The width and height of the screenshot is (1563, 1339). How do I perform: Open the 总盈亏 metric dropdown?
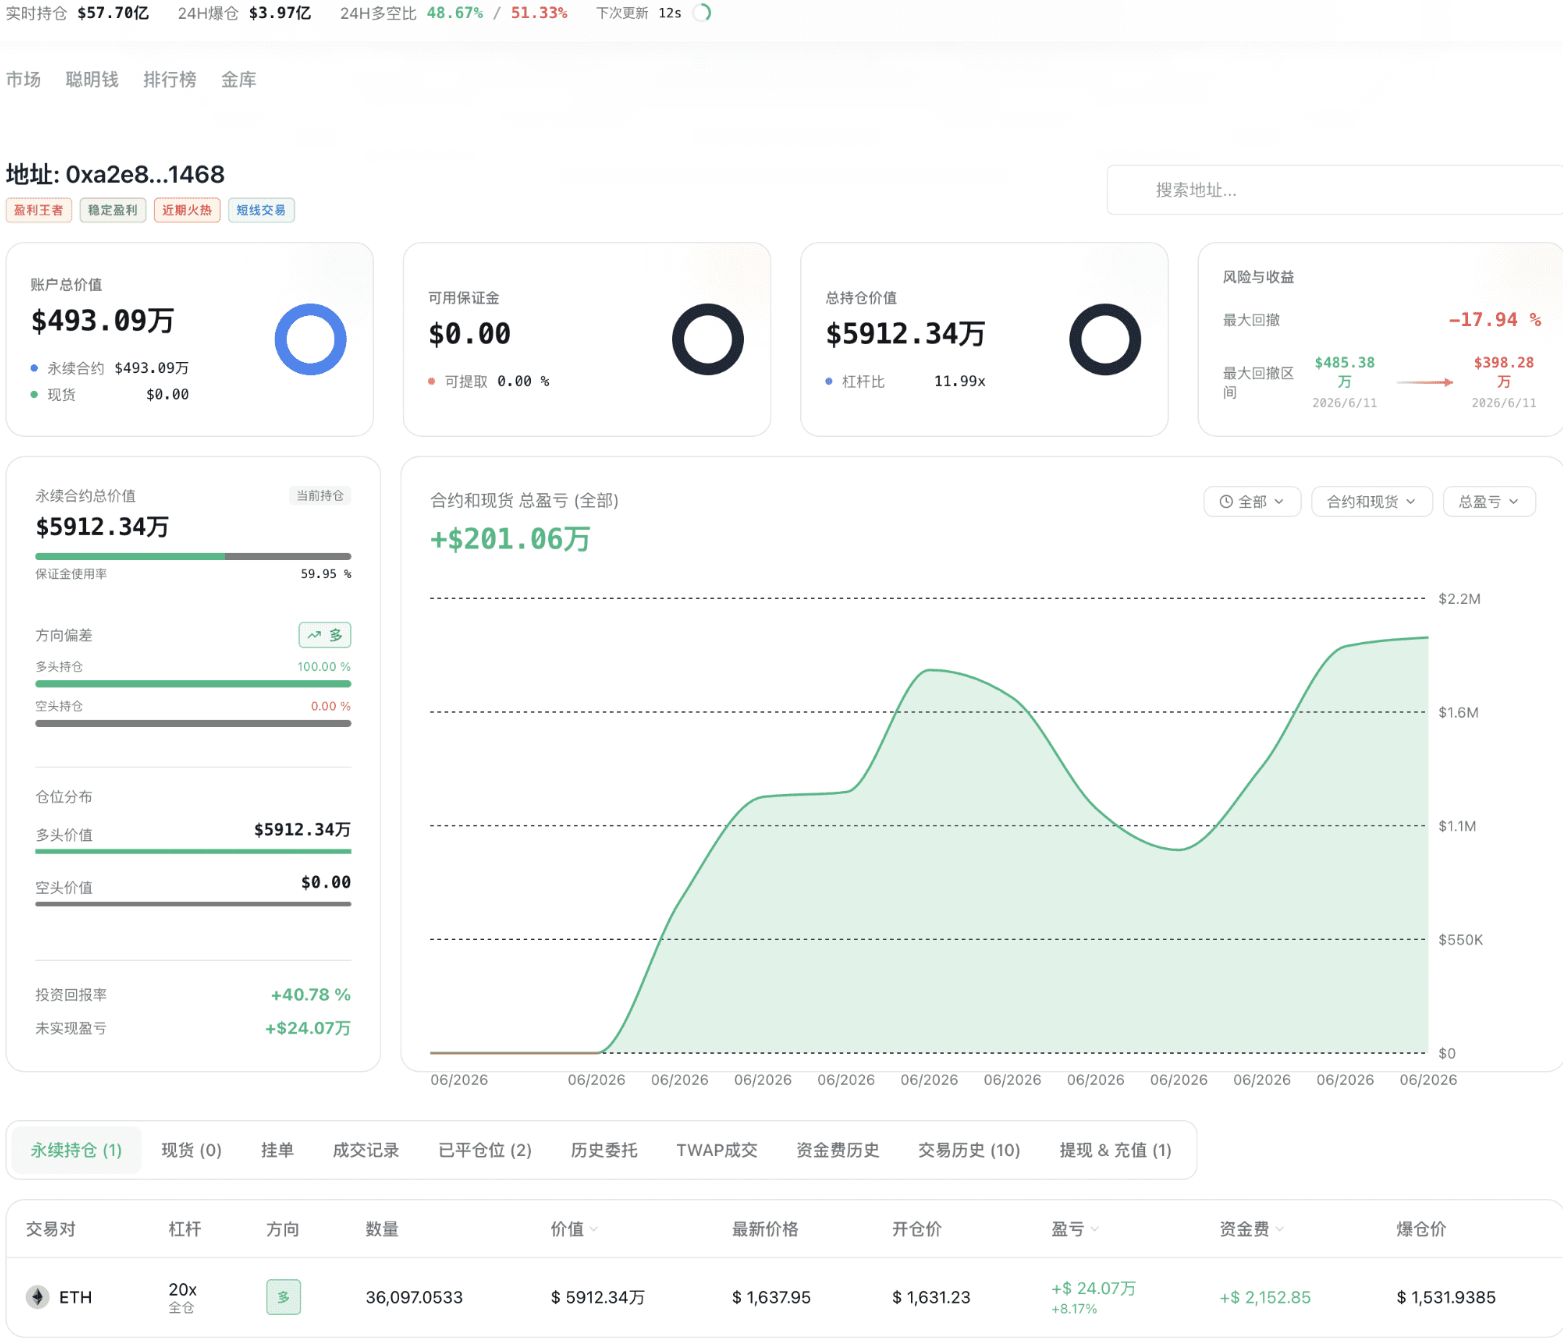click(x=1489, y=502)
